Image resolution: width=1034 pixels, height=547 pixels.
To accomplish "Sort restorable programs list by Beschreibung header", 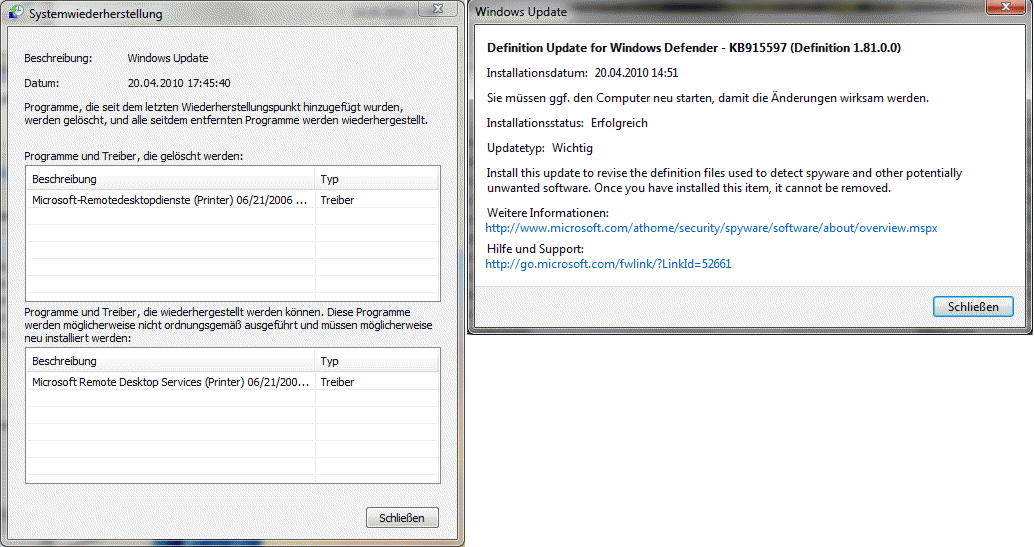I will click(170, 361).
